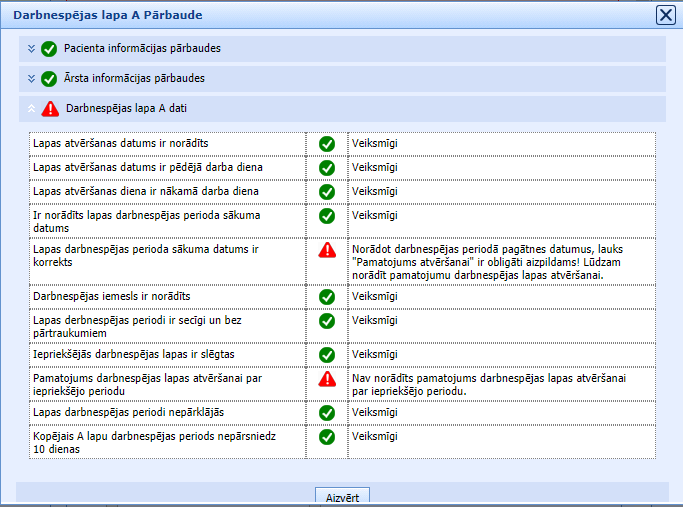Click green check for Iepriekšējās darbnespējas lapas ir slēgtas

click(326, 355)
